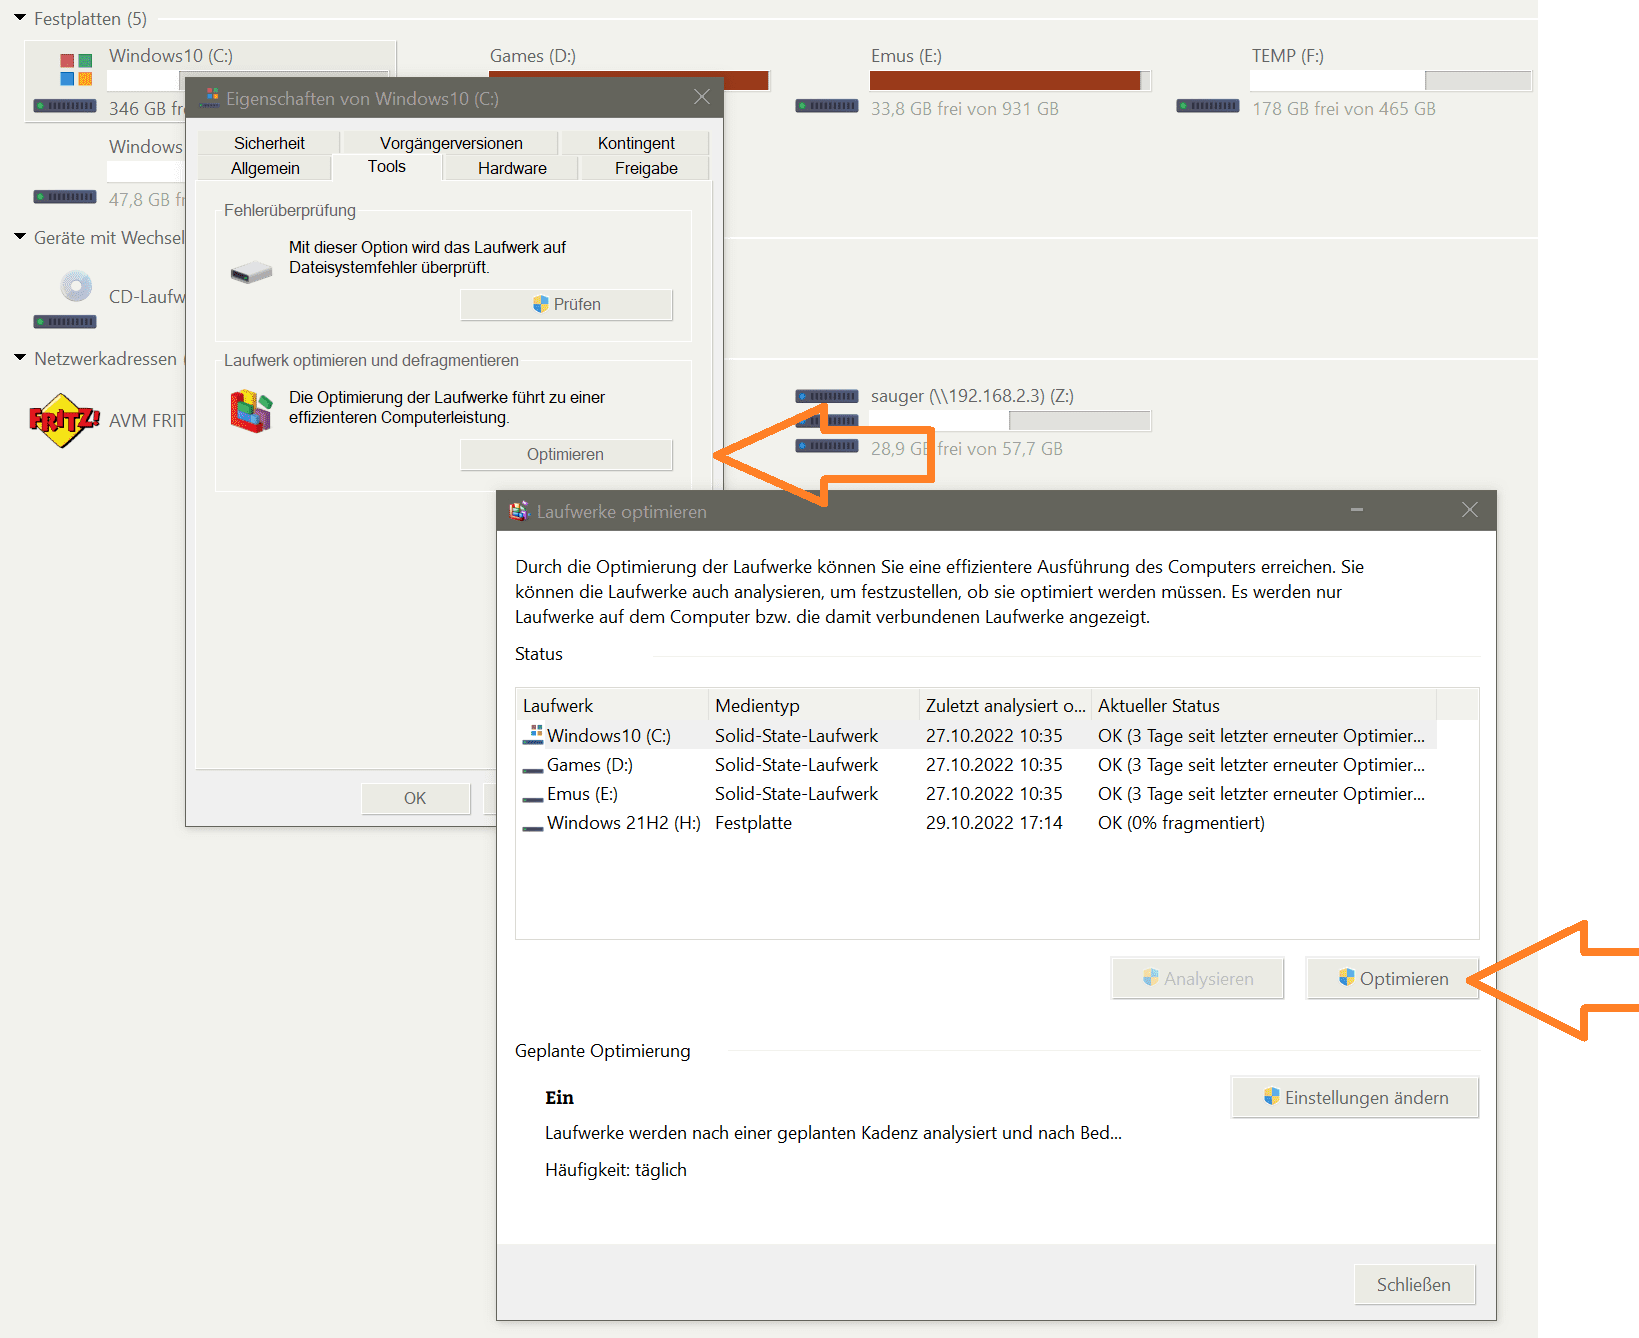Switch to the Sicherheit tab
Screen dimensions: 1639x1338
pos(269,143)
